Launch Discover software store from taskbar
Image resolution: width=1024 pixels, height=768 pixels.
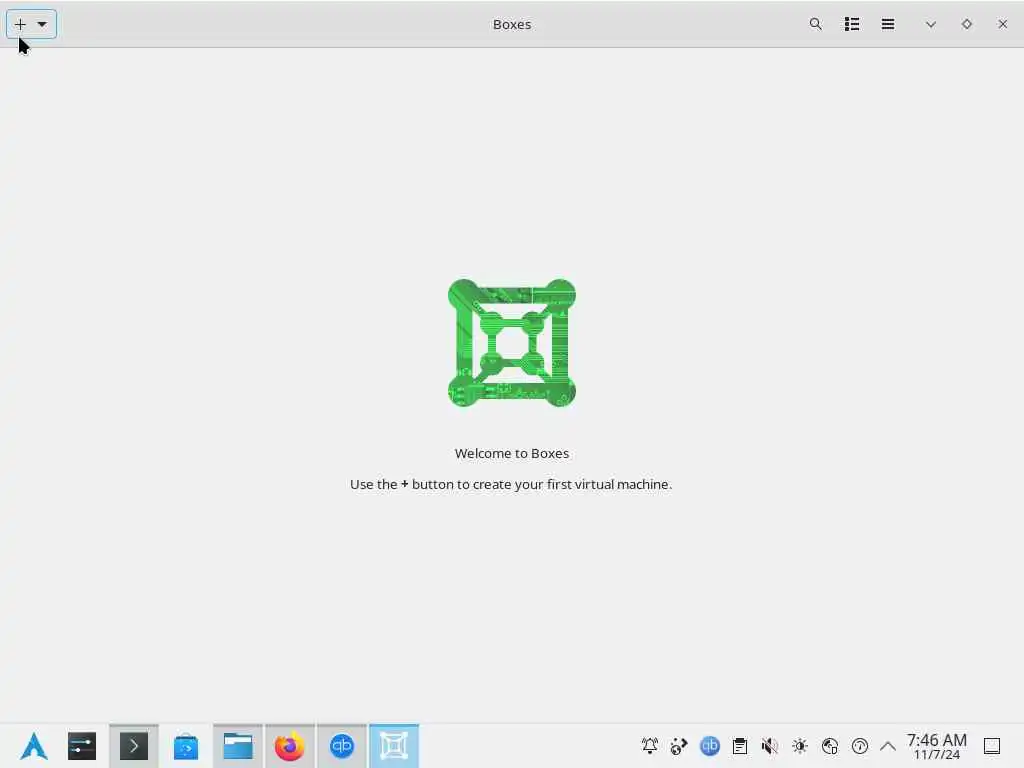tap(185, 746)
